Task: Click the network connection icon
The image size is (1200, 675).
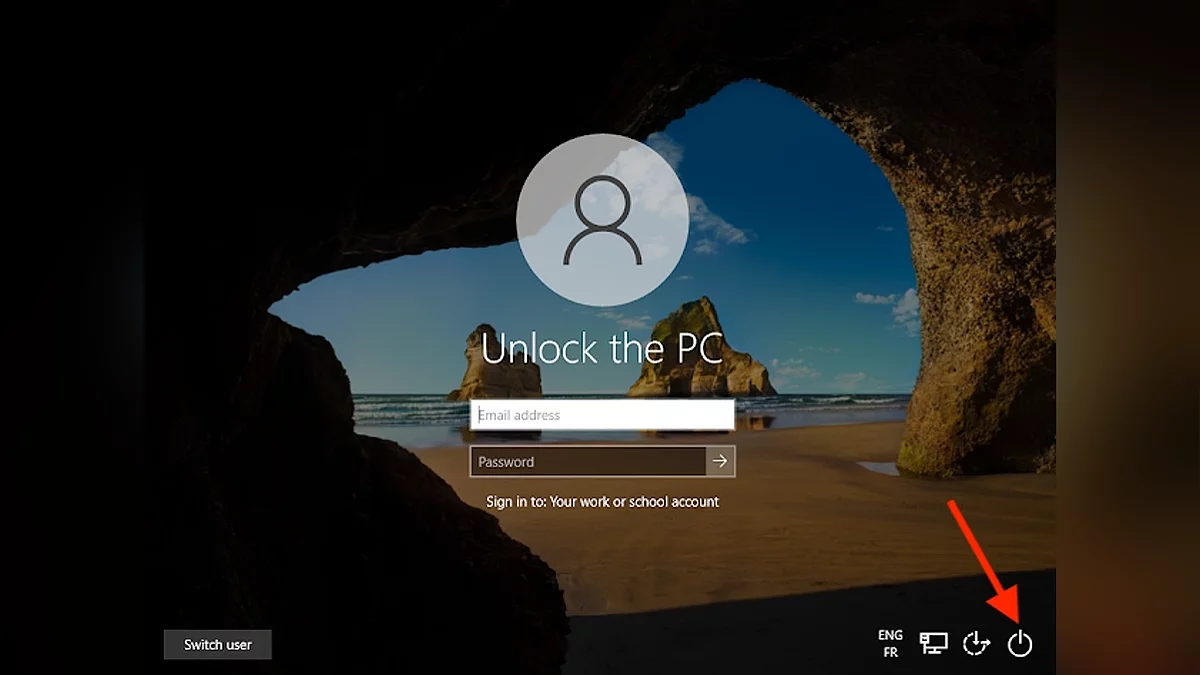Action: (x=934, y=644)
